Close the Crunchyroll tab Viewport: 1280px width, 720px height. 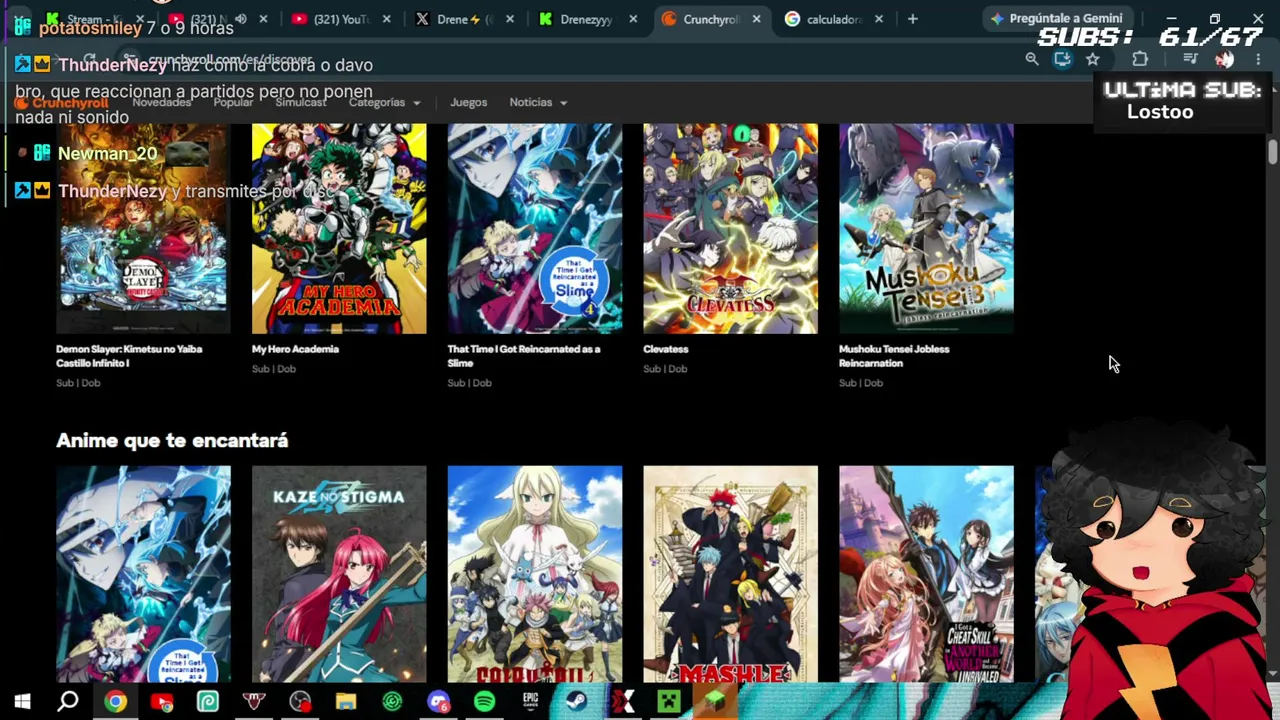pos(756,19)
